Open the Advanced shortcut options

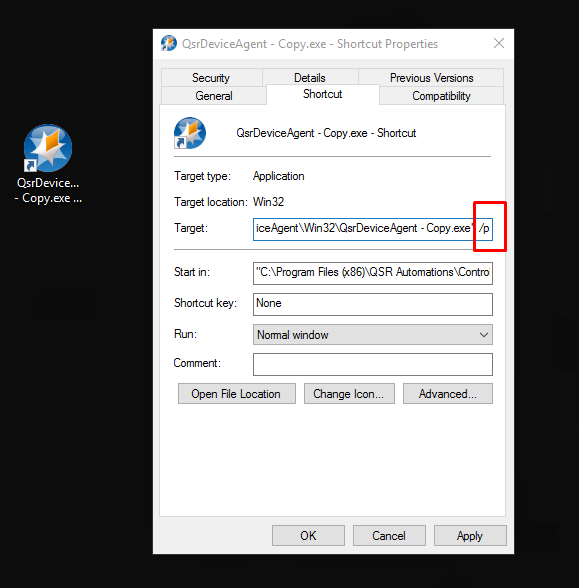click(448, 393)
